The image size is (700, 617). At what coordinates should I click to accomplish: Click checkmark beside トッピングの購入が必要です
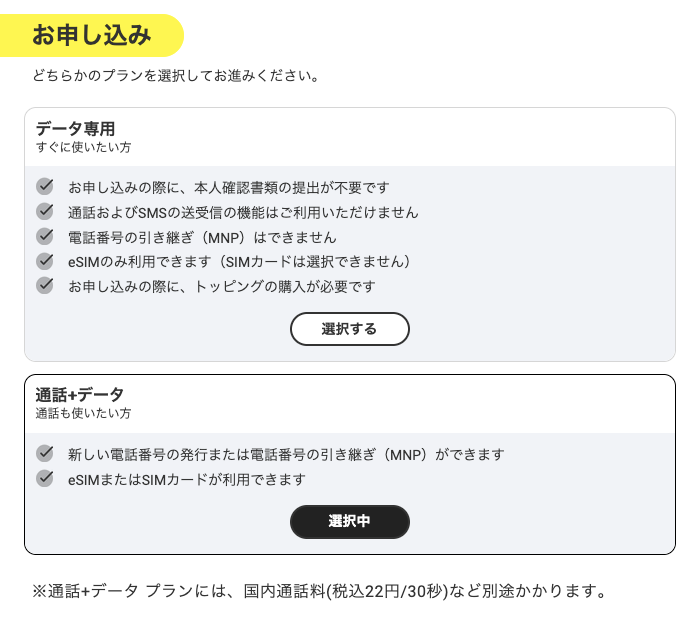(44, 286)
